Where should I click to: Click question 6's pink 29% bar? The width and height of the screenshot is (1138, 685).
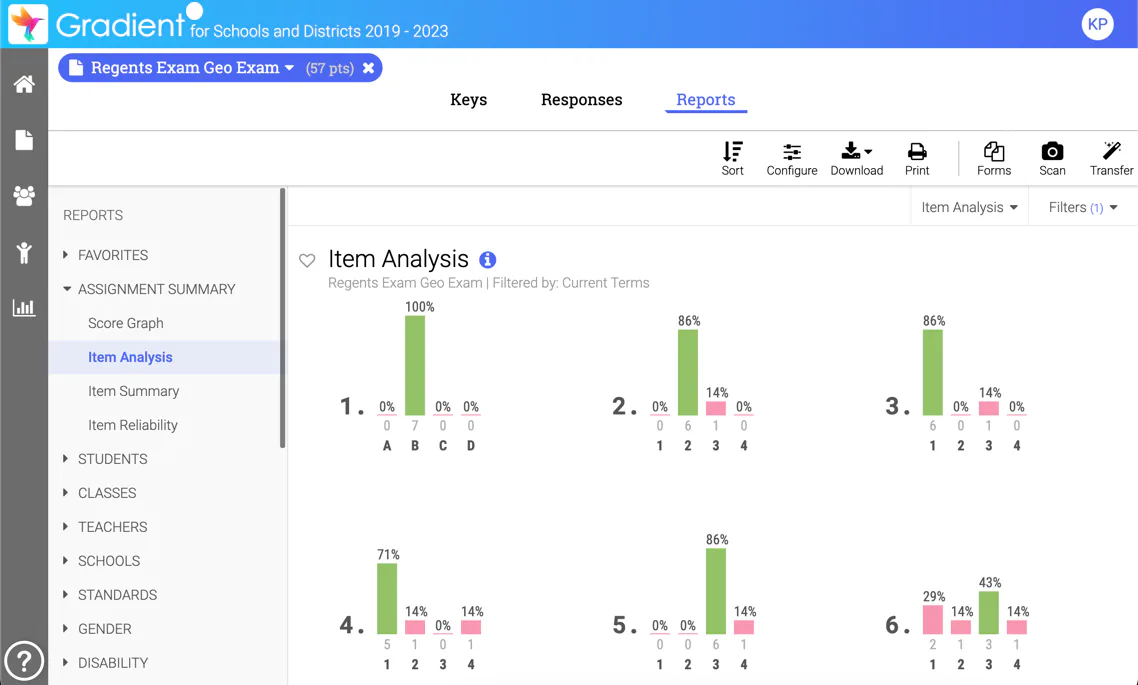coord(933,620)
